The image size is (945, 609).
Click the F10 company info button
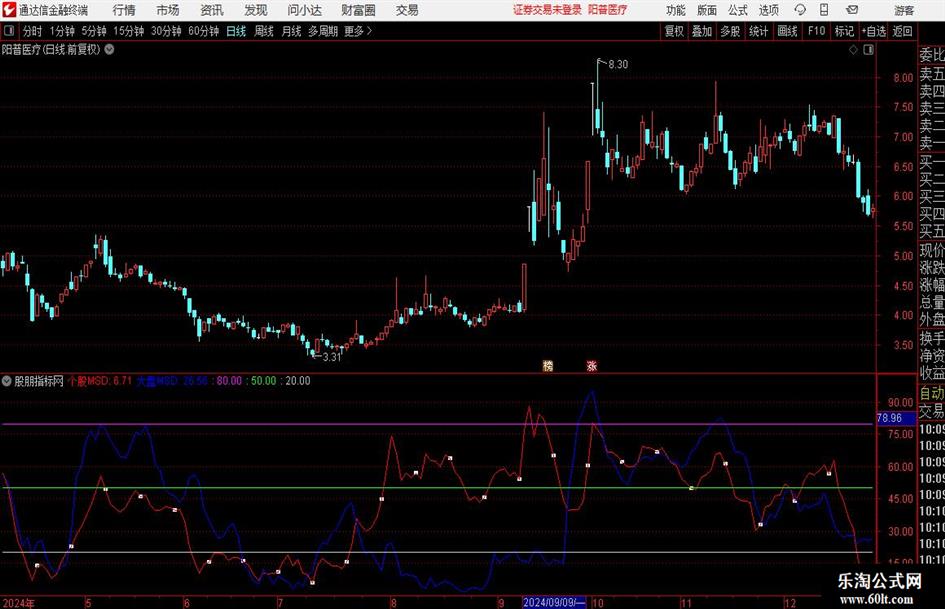pyautogui.click(x=816, y=31)
